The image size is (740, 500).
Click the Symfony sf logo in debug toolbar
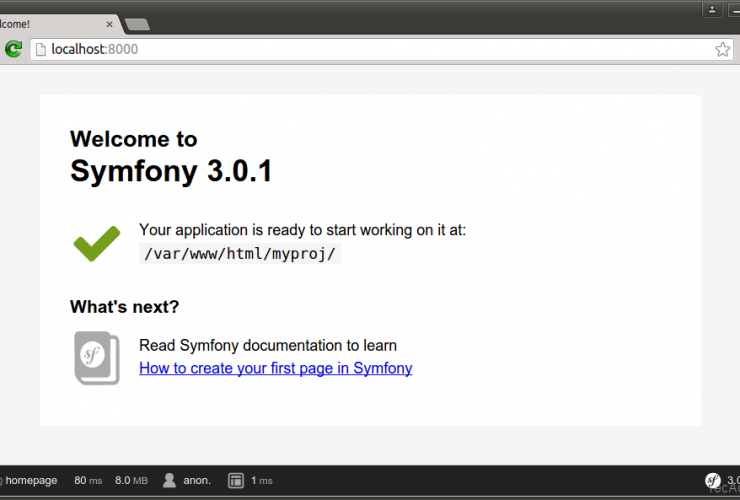(713, 480)
